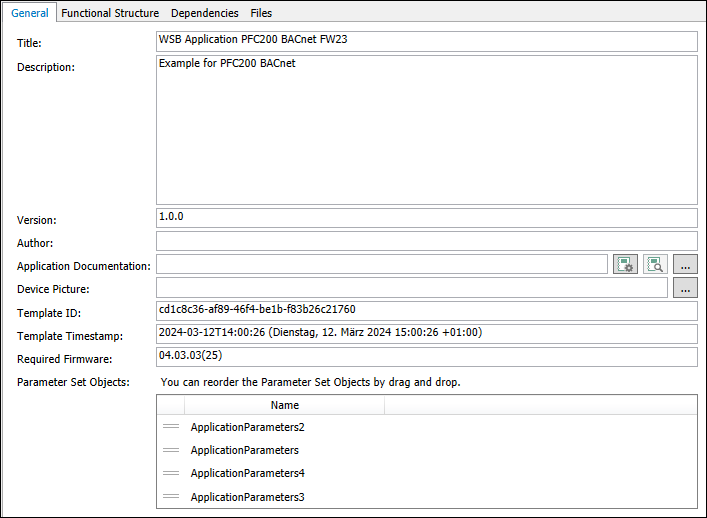Click the documentation icon with magnifier
The image size is (707, 518).
point(655,264)
